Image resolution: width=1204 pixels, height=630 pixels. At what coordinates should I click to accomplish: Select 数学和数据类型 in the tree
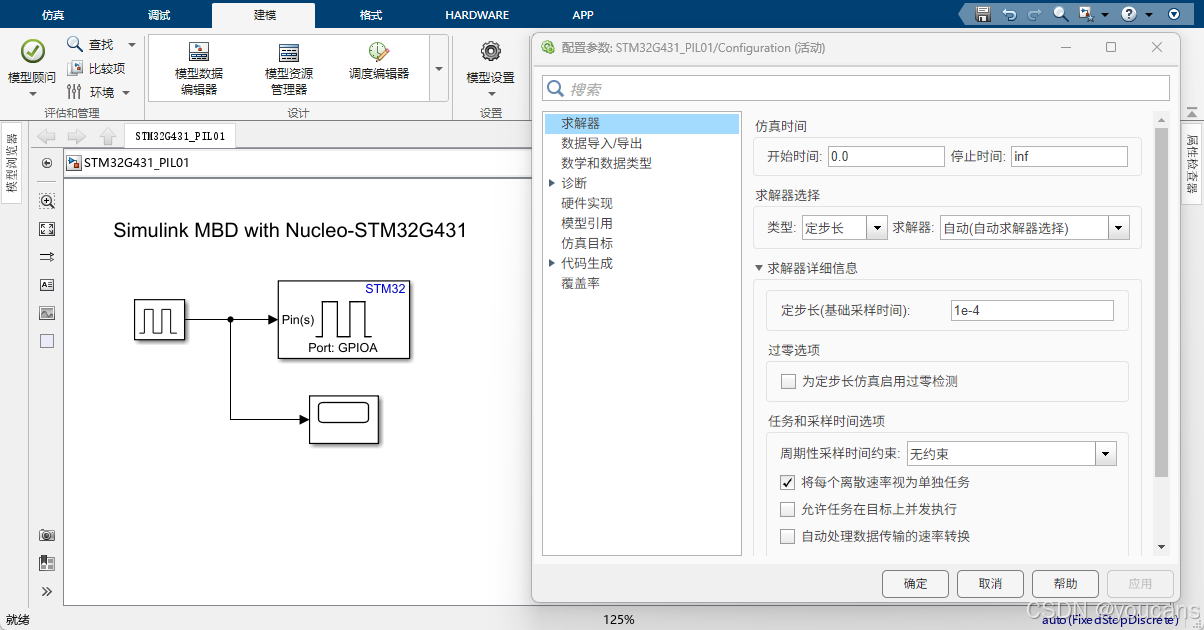pos(606,163)
